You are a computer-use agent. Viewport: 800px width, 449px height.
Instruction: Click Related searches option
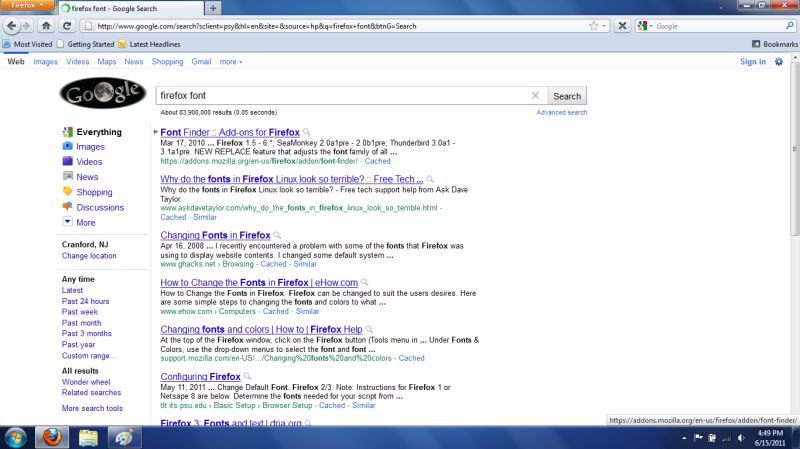[91, 392]
